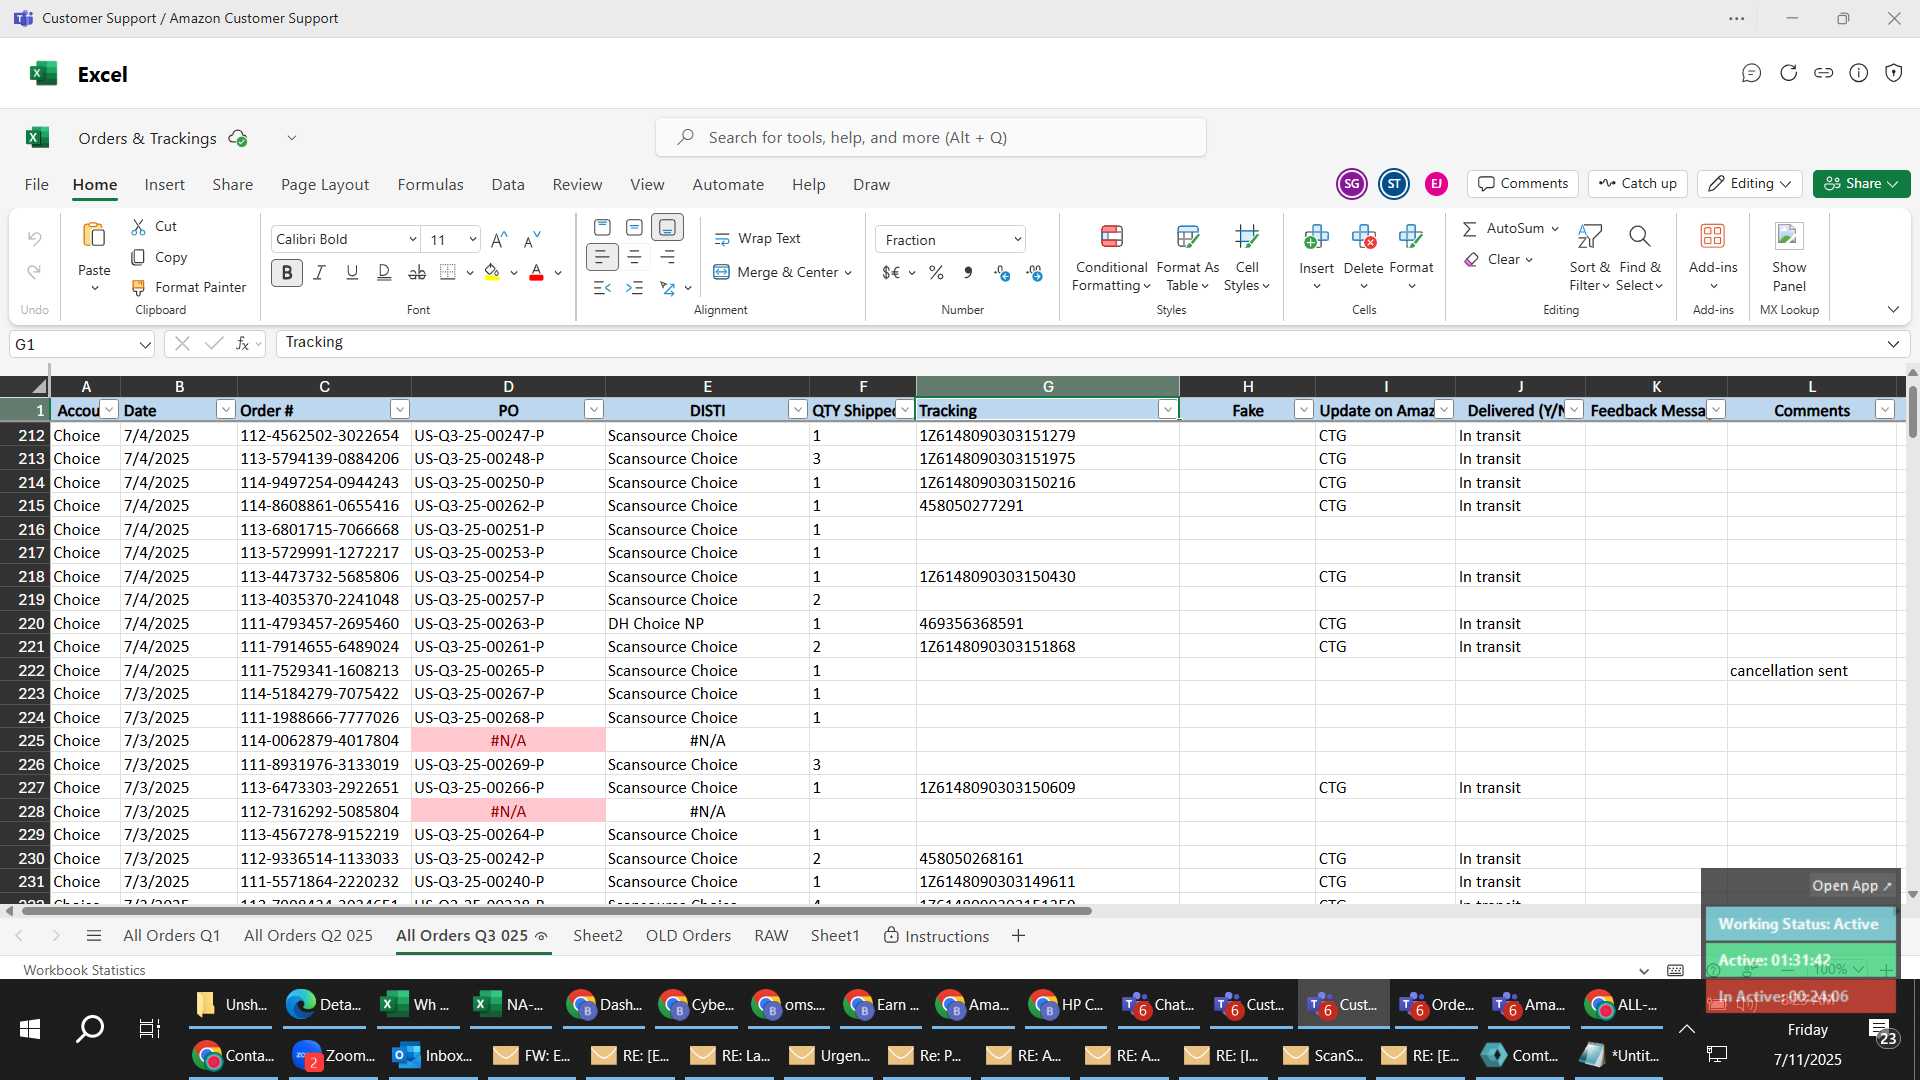Open the font name dropdown
1920x1080 pixels.
tap(412, 239)
